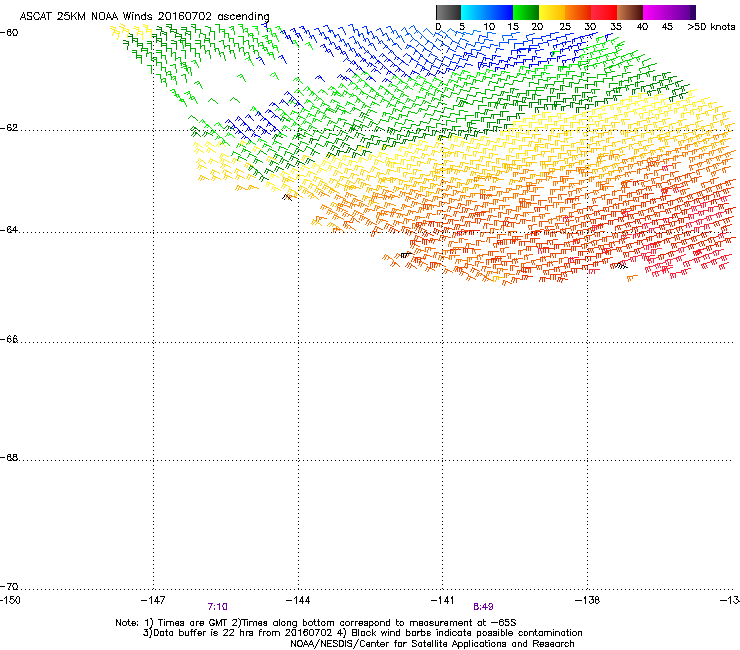The width and height of the screenshot is (740, 650).
Task: Click the longitude label -141
Action: click(x=443, y=600)
